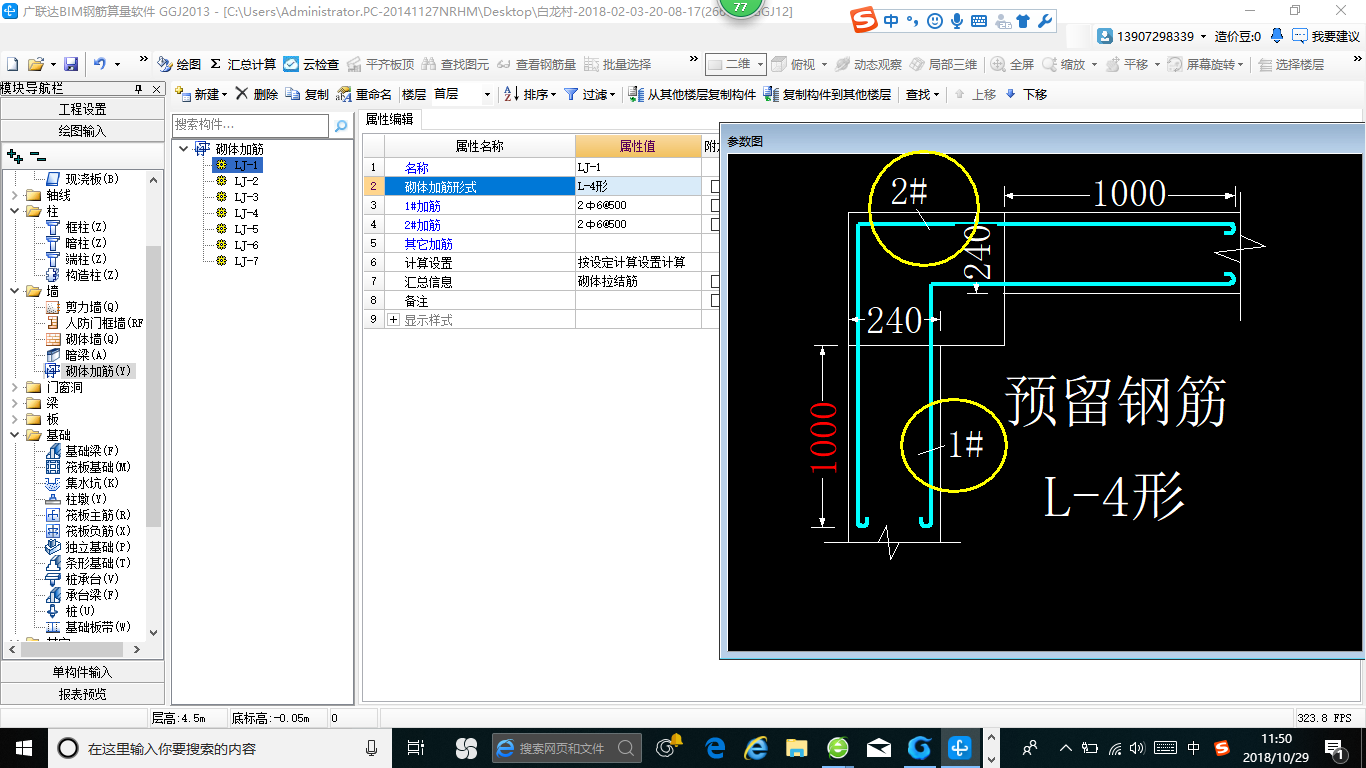Switch to 绘图 drawing mode

(180, 64)
